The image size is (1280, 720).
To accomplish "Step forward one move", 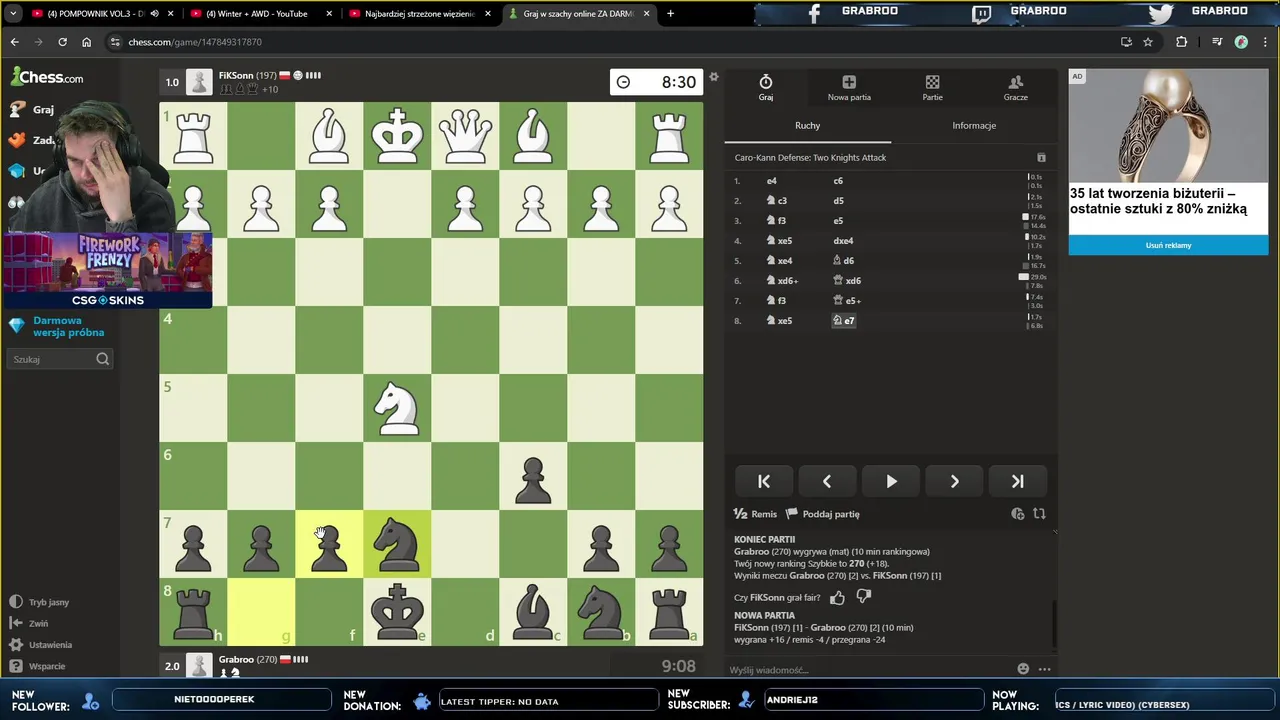I will click(x=954, y=481).
